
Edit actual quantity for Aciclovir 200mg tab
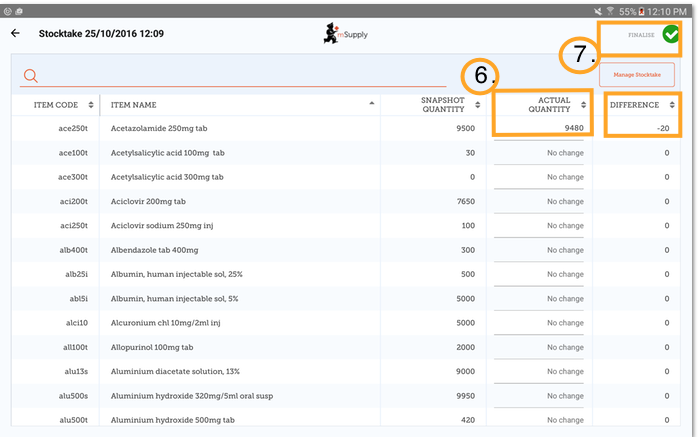click(540, 201)
